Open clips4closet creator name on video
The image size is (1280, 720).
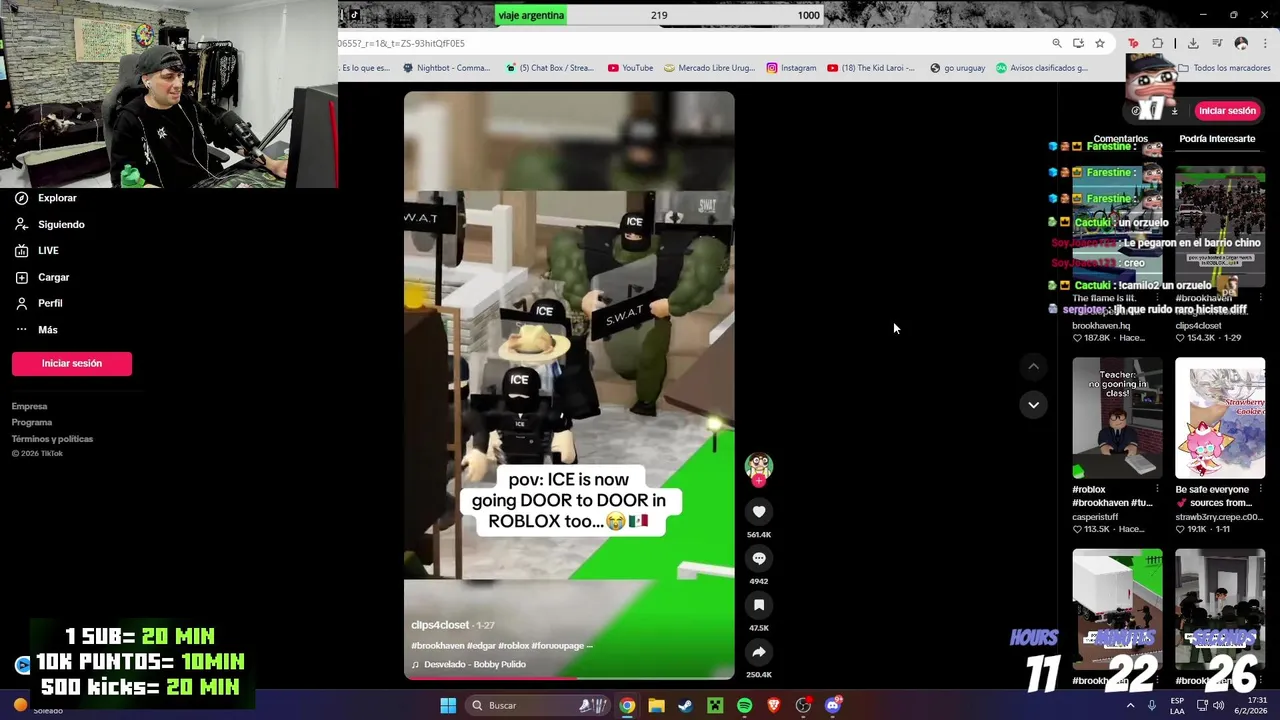click(440, 625)
